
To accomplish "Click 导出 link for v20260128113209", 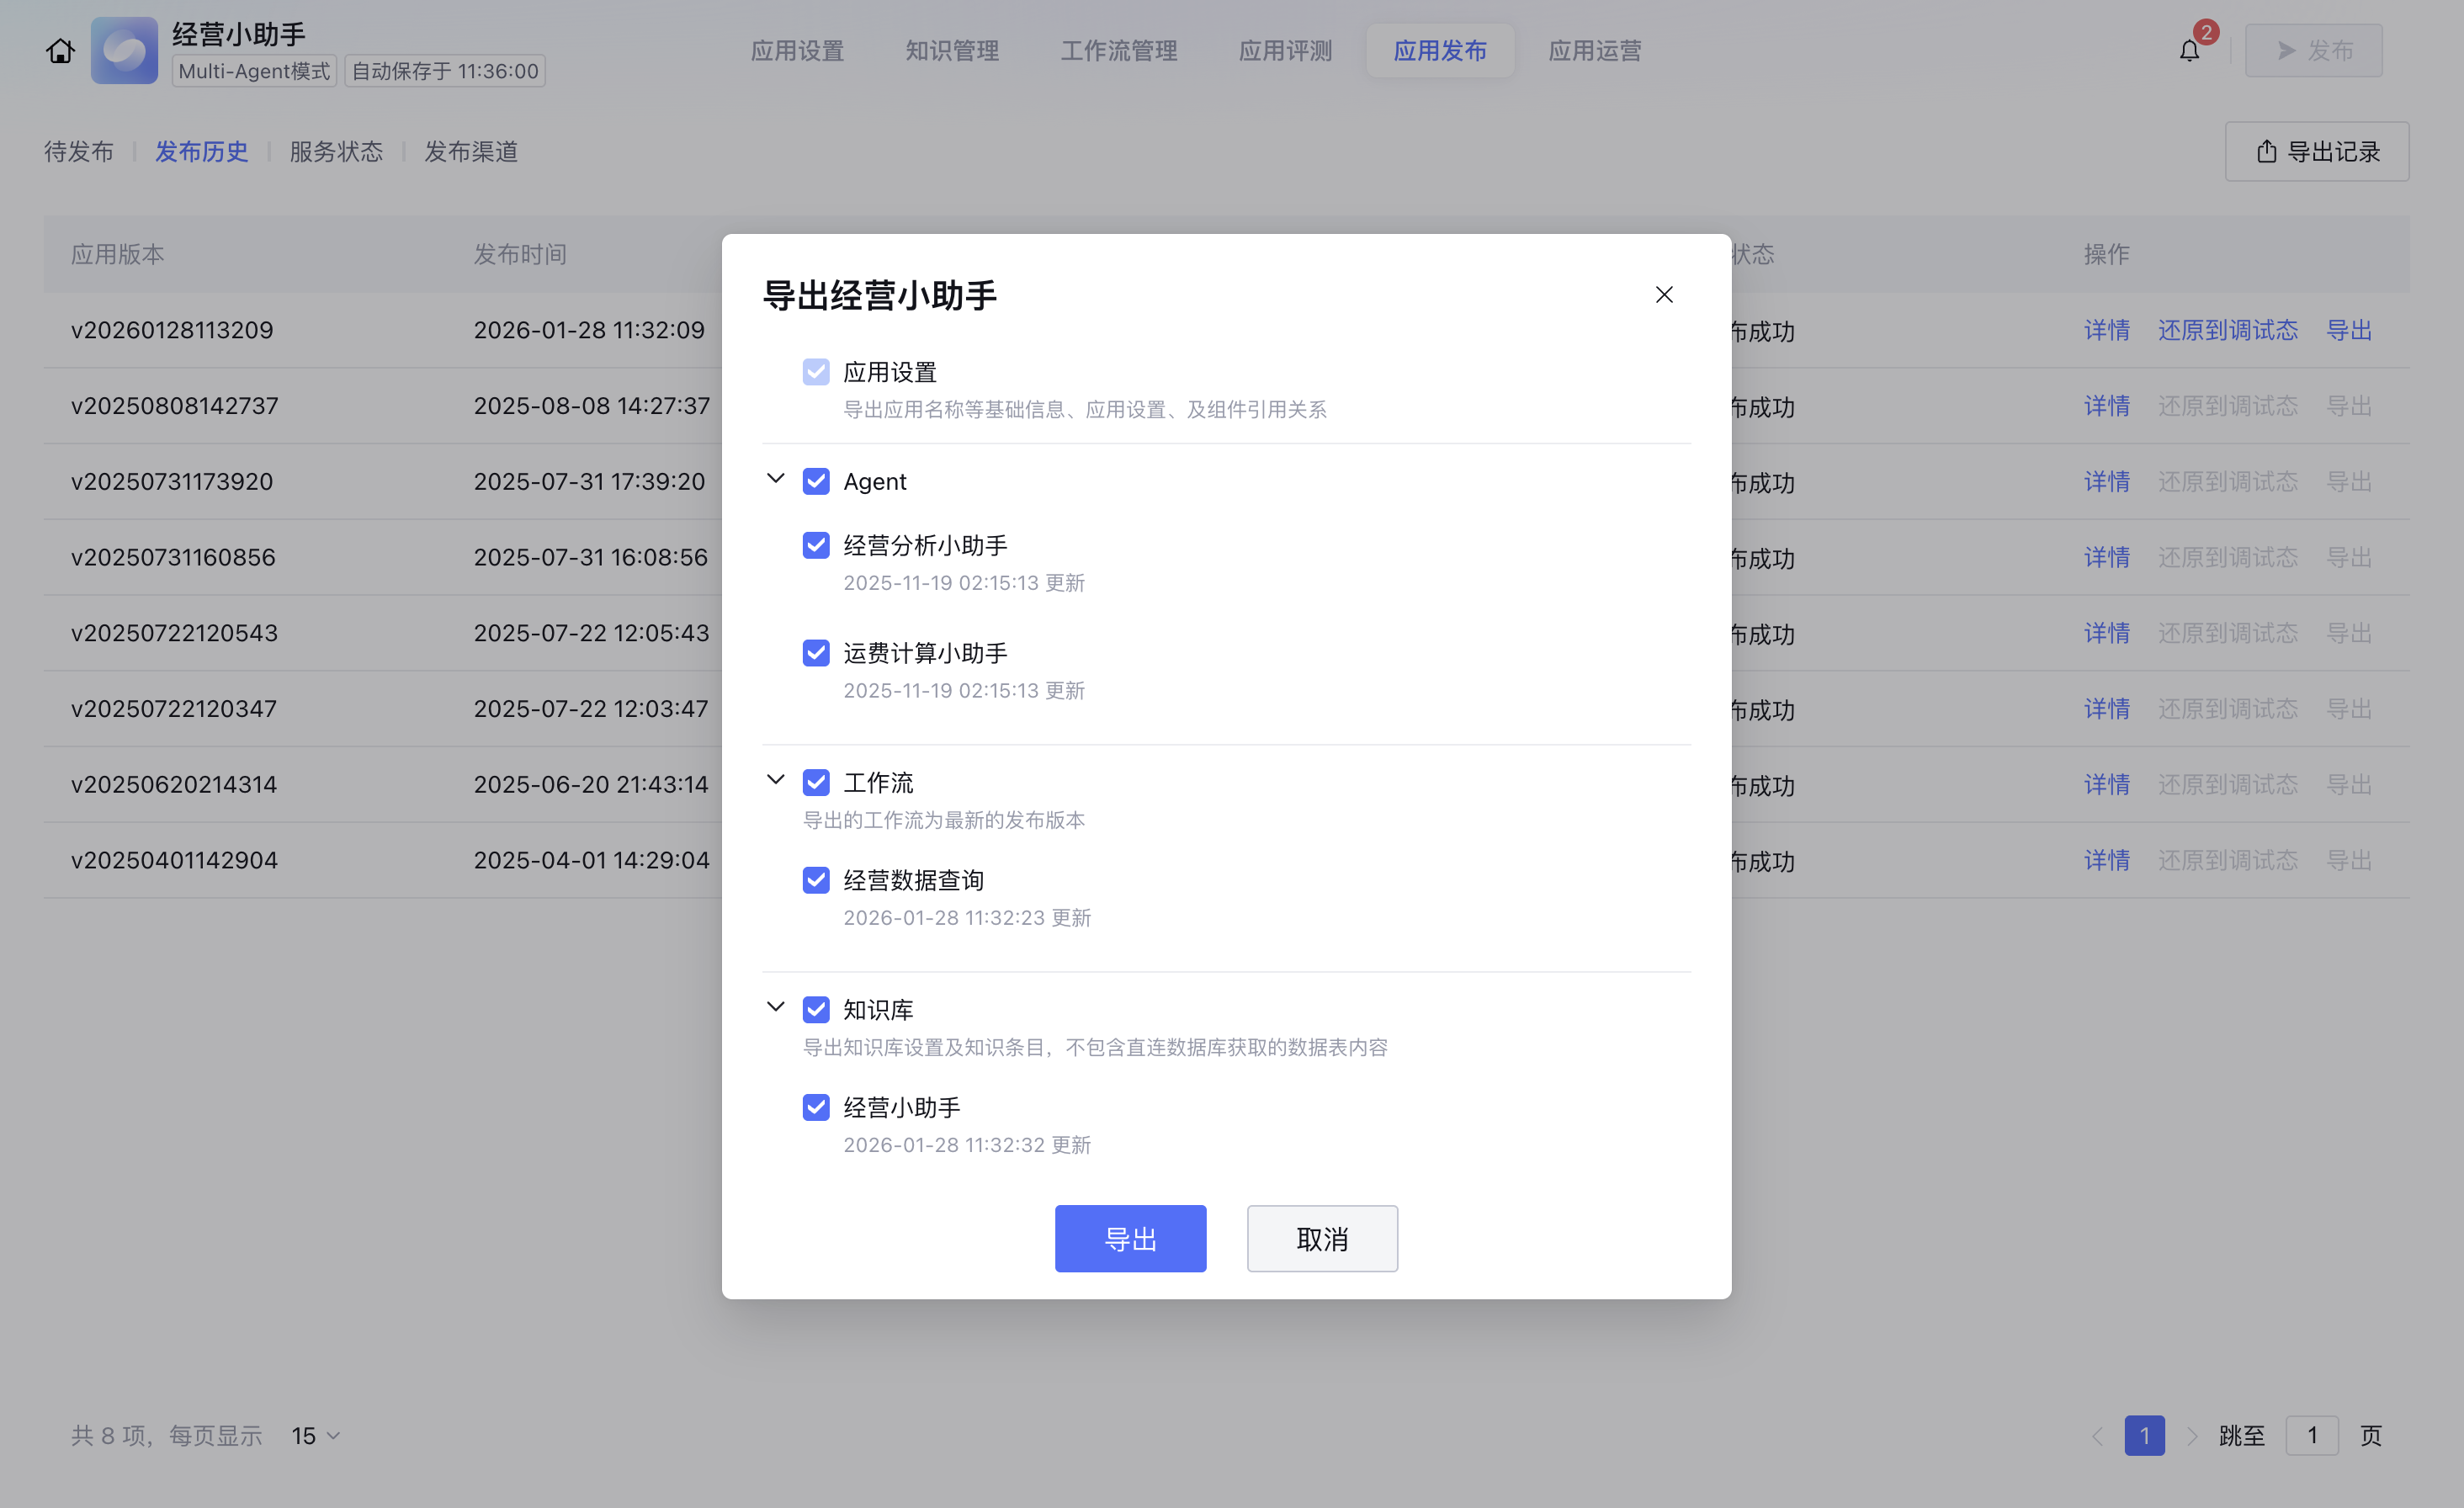I will tap(2349, 330).
